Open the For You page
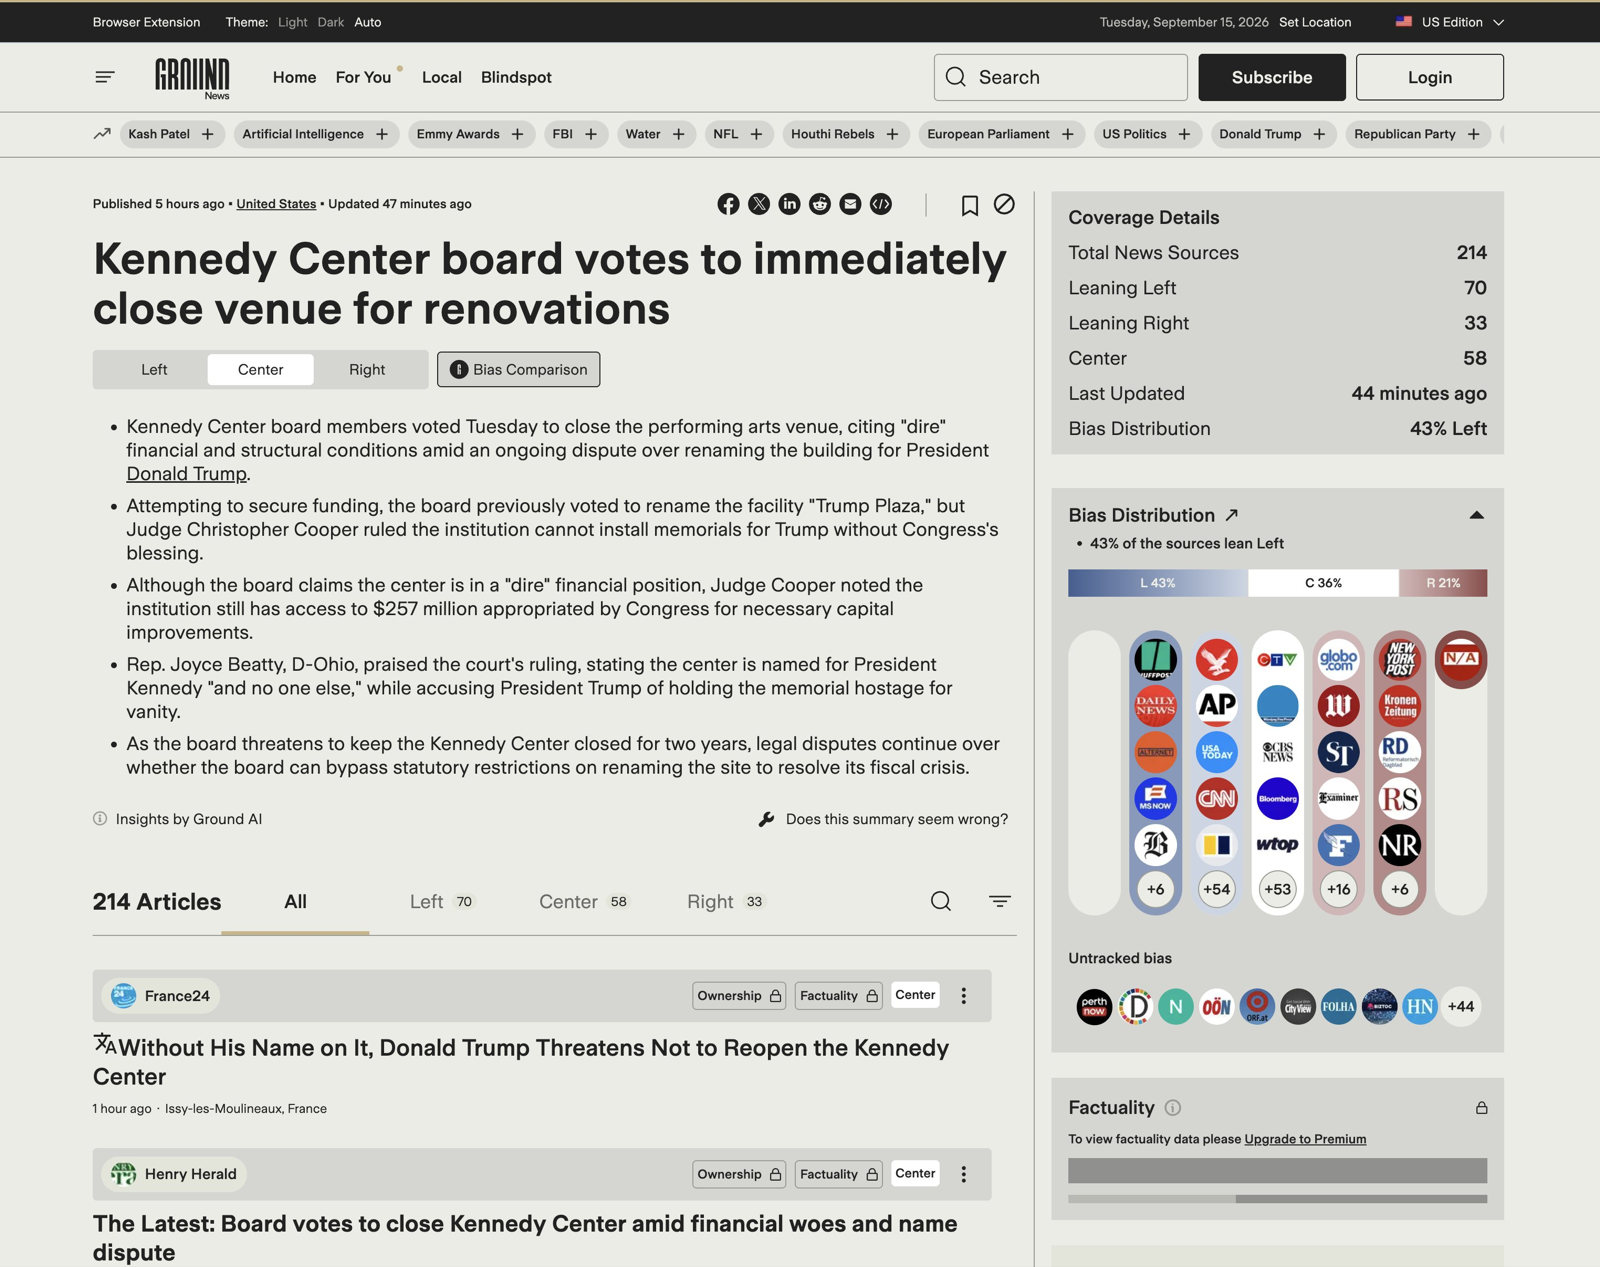The height and width of the screenshot is (1267, 1600). pos(363,77)
